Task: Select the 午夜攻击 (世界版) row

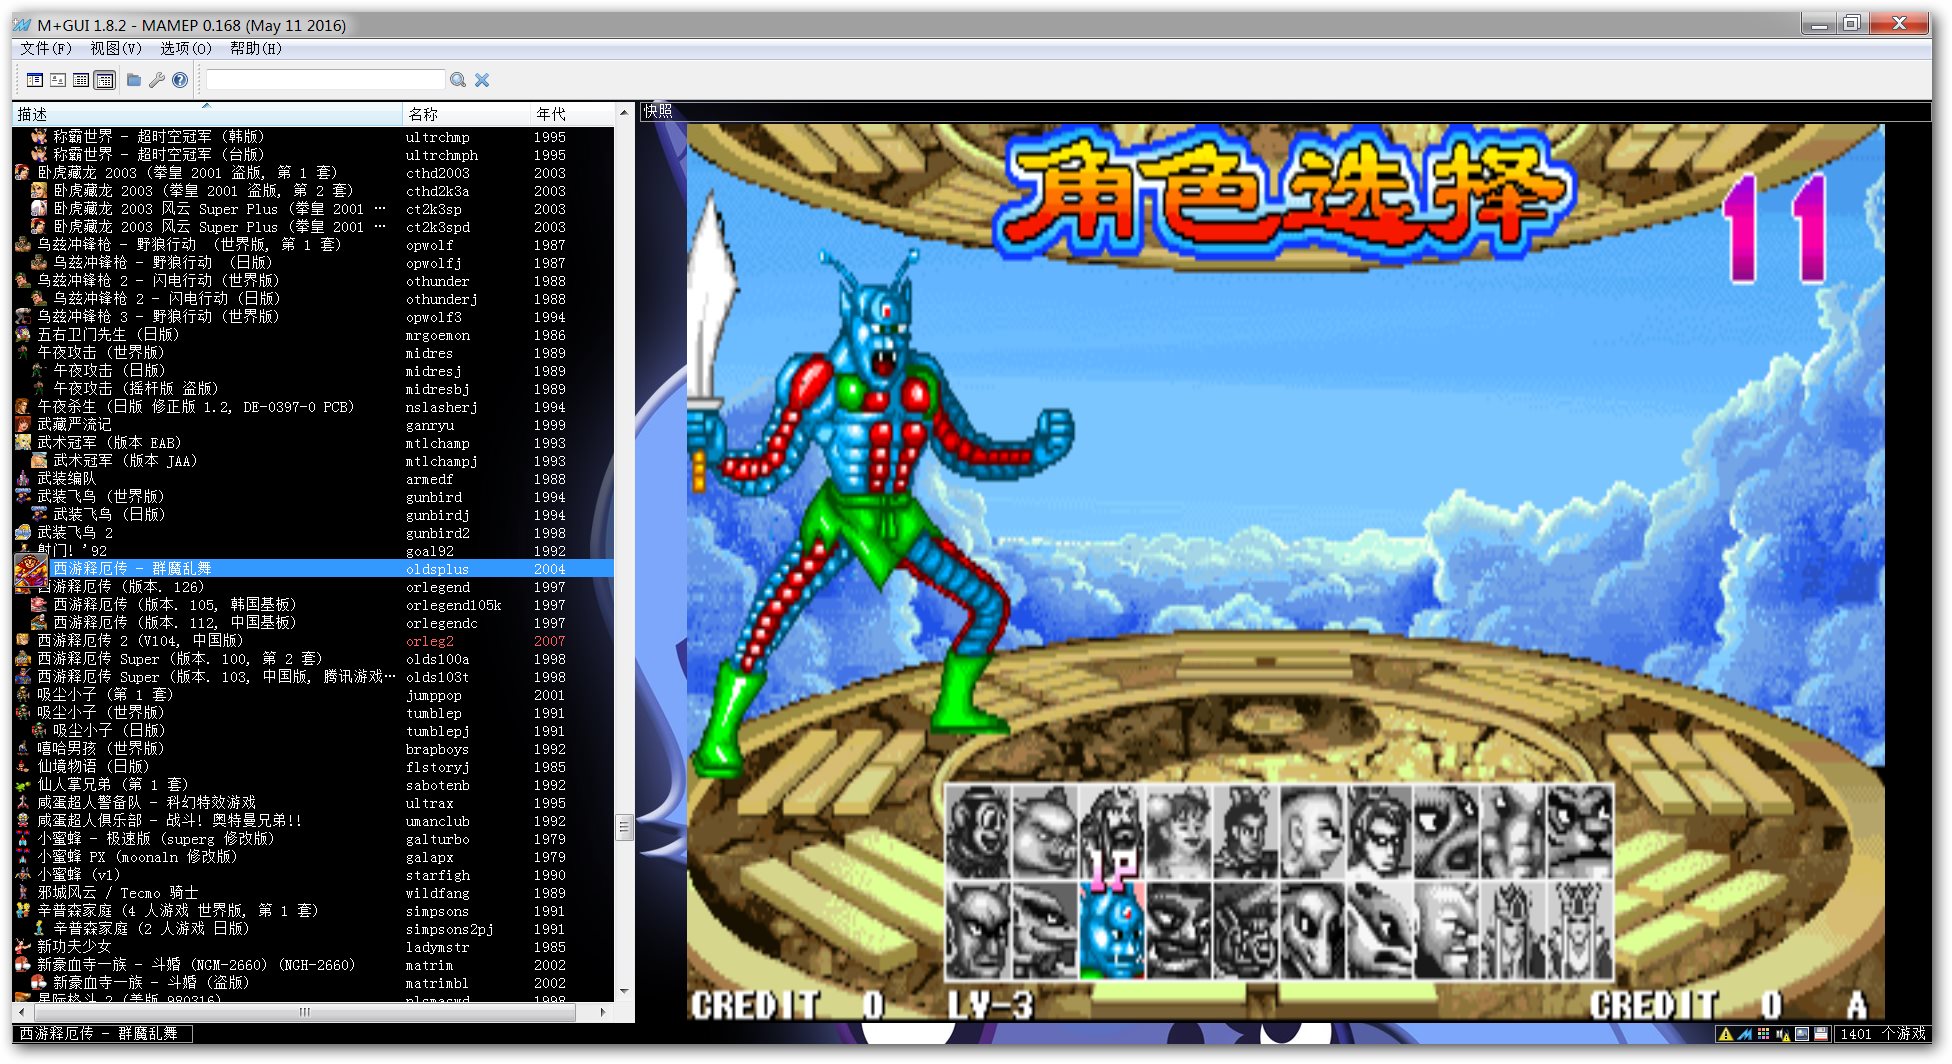Action: pyautogui.click(x=313, y=353)
